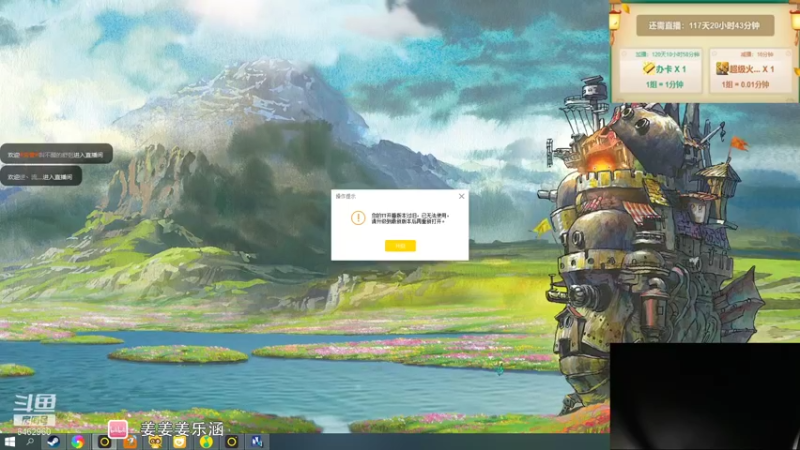Click the upper 欢迎 entry notification bubble
This screenshot has width=800, height=450.
click(56, 154)
